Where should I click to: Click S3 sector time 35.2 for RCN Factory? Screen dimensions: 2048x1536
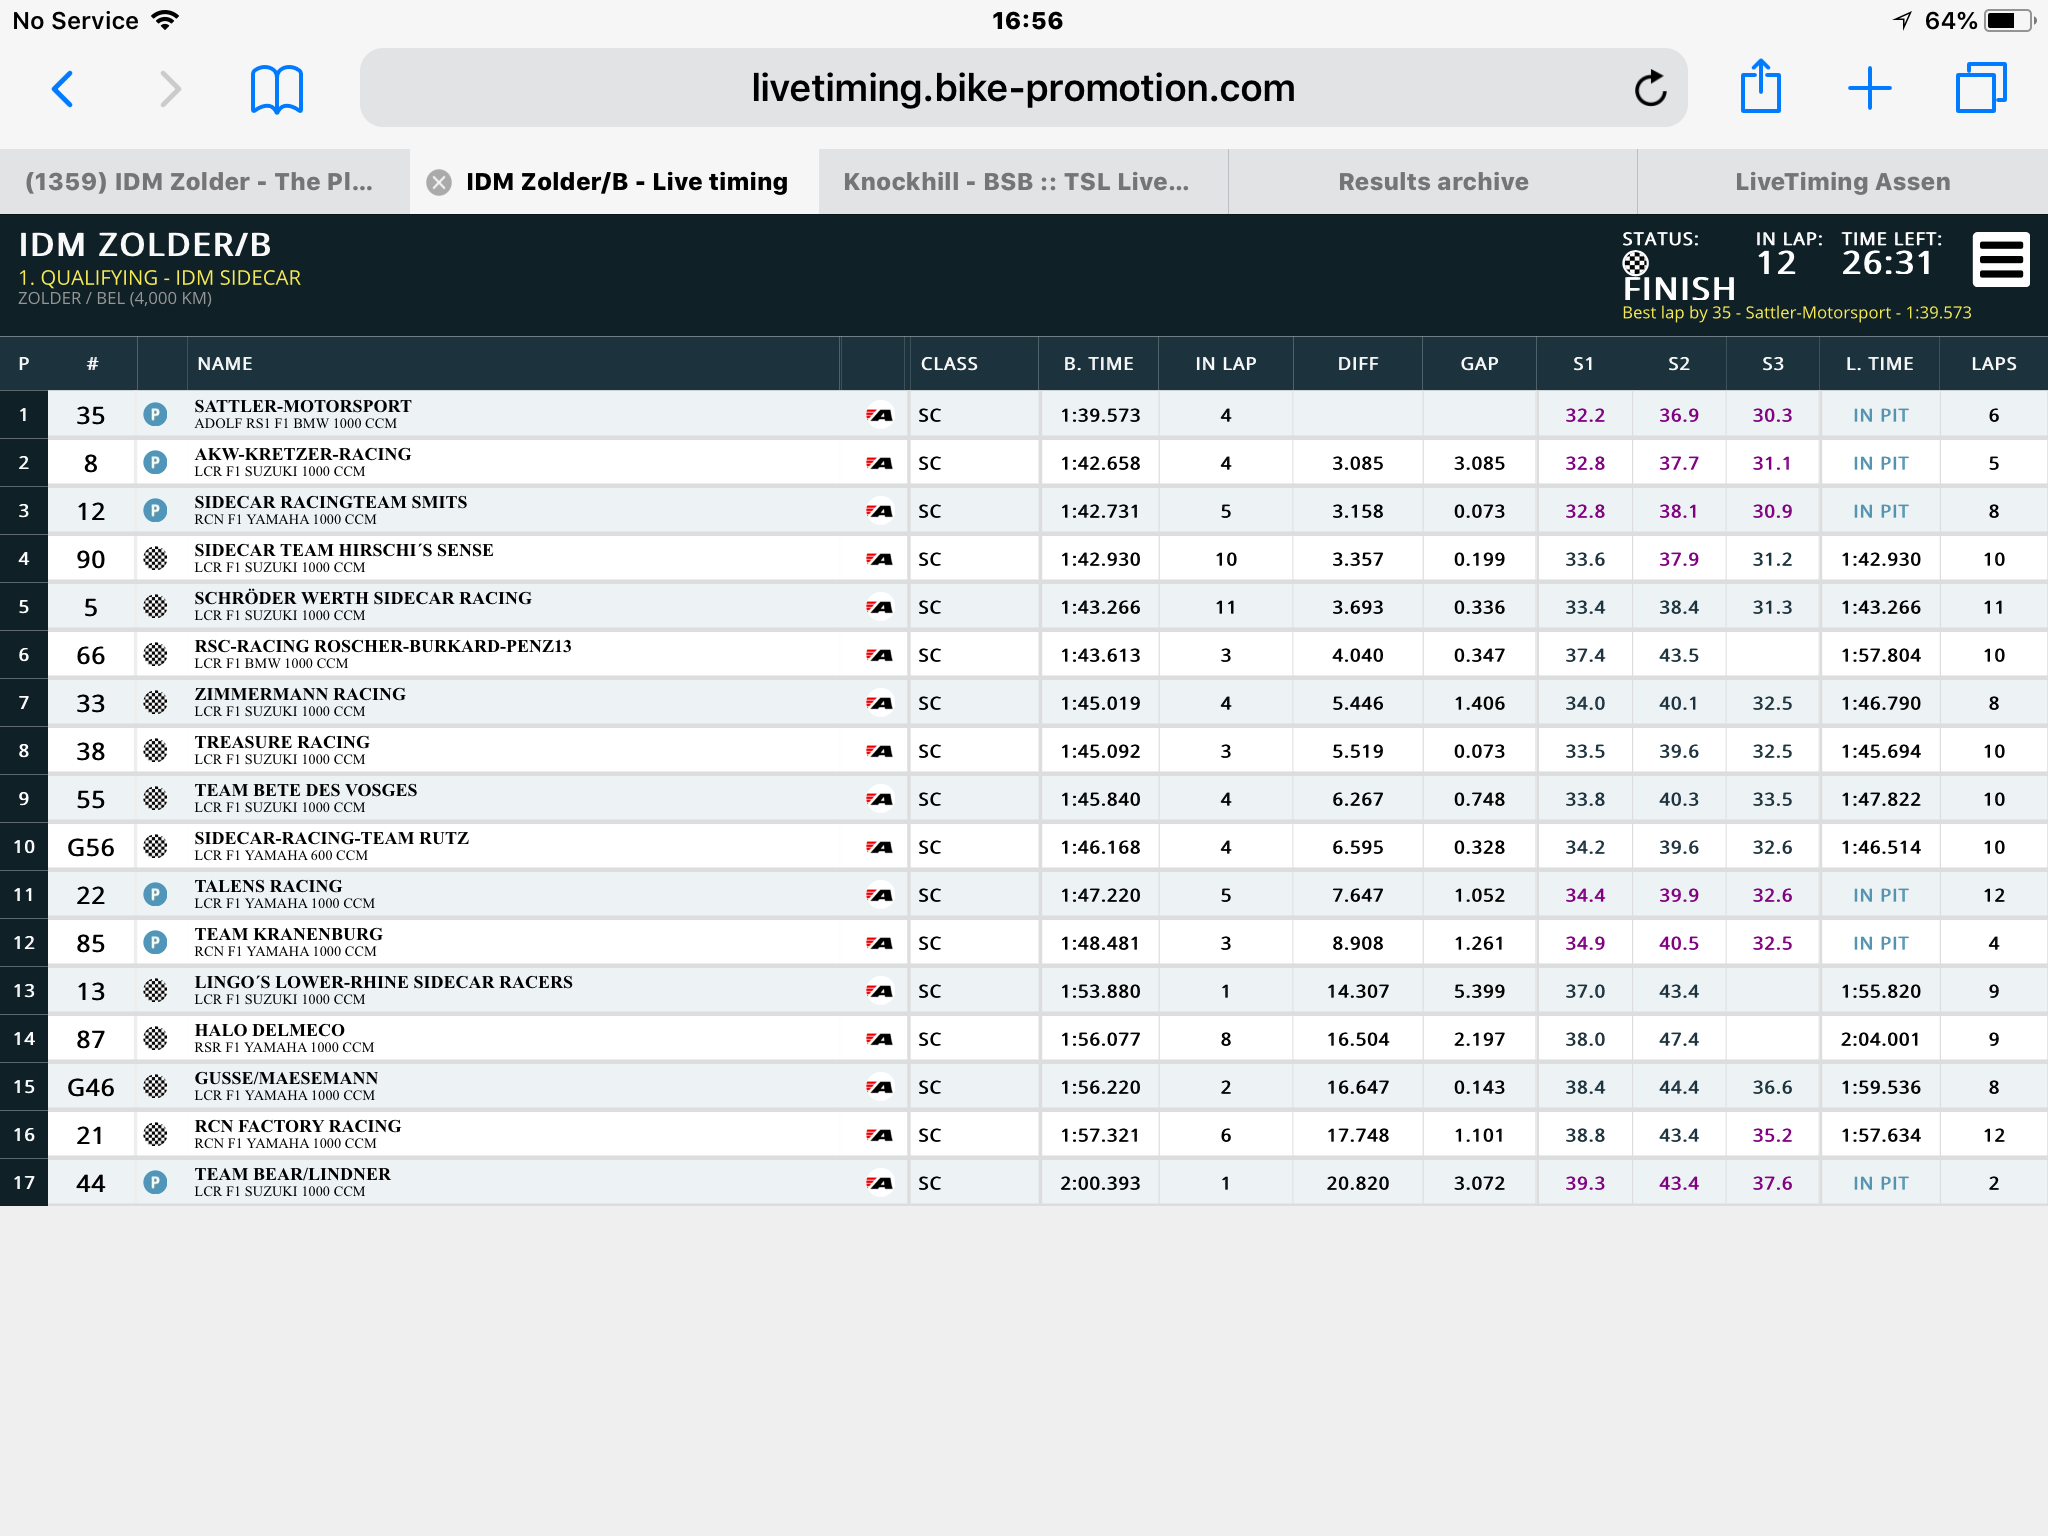click(x=1772, y=1135)
